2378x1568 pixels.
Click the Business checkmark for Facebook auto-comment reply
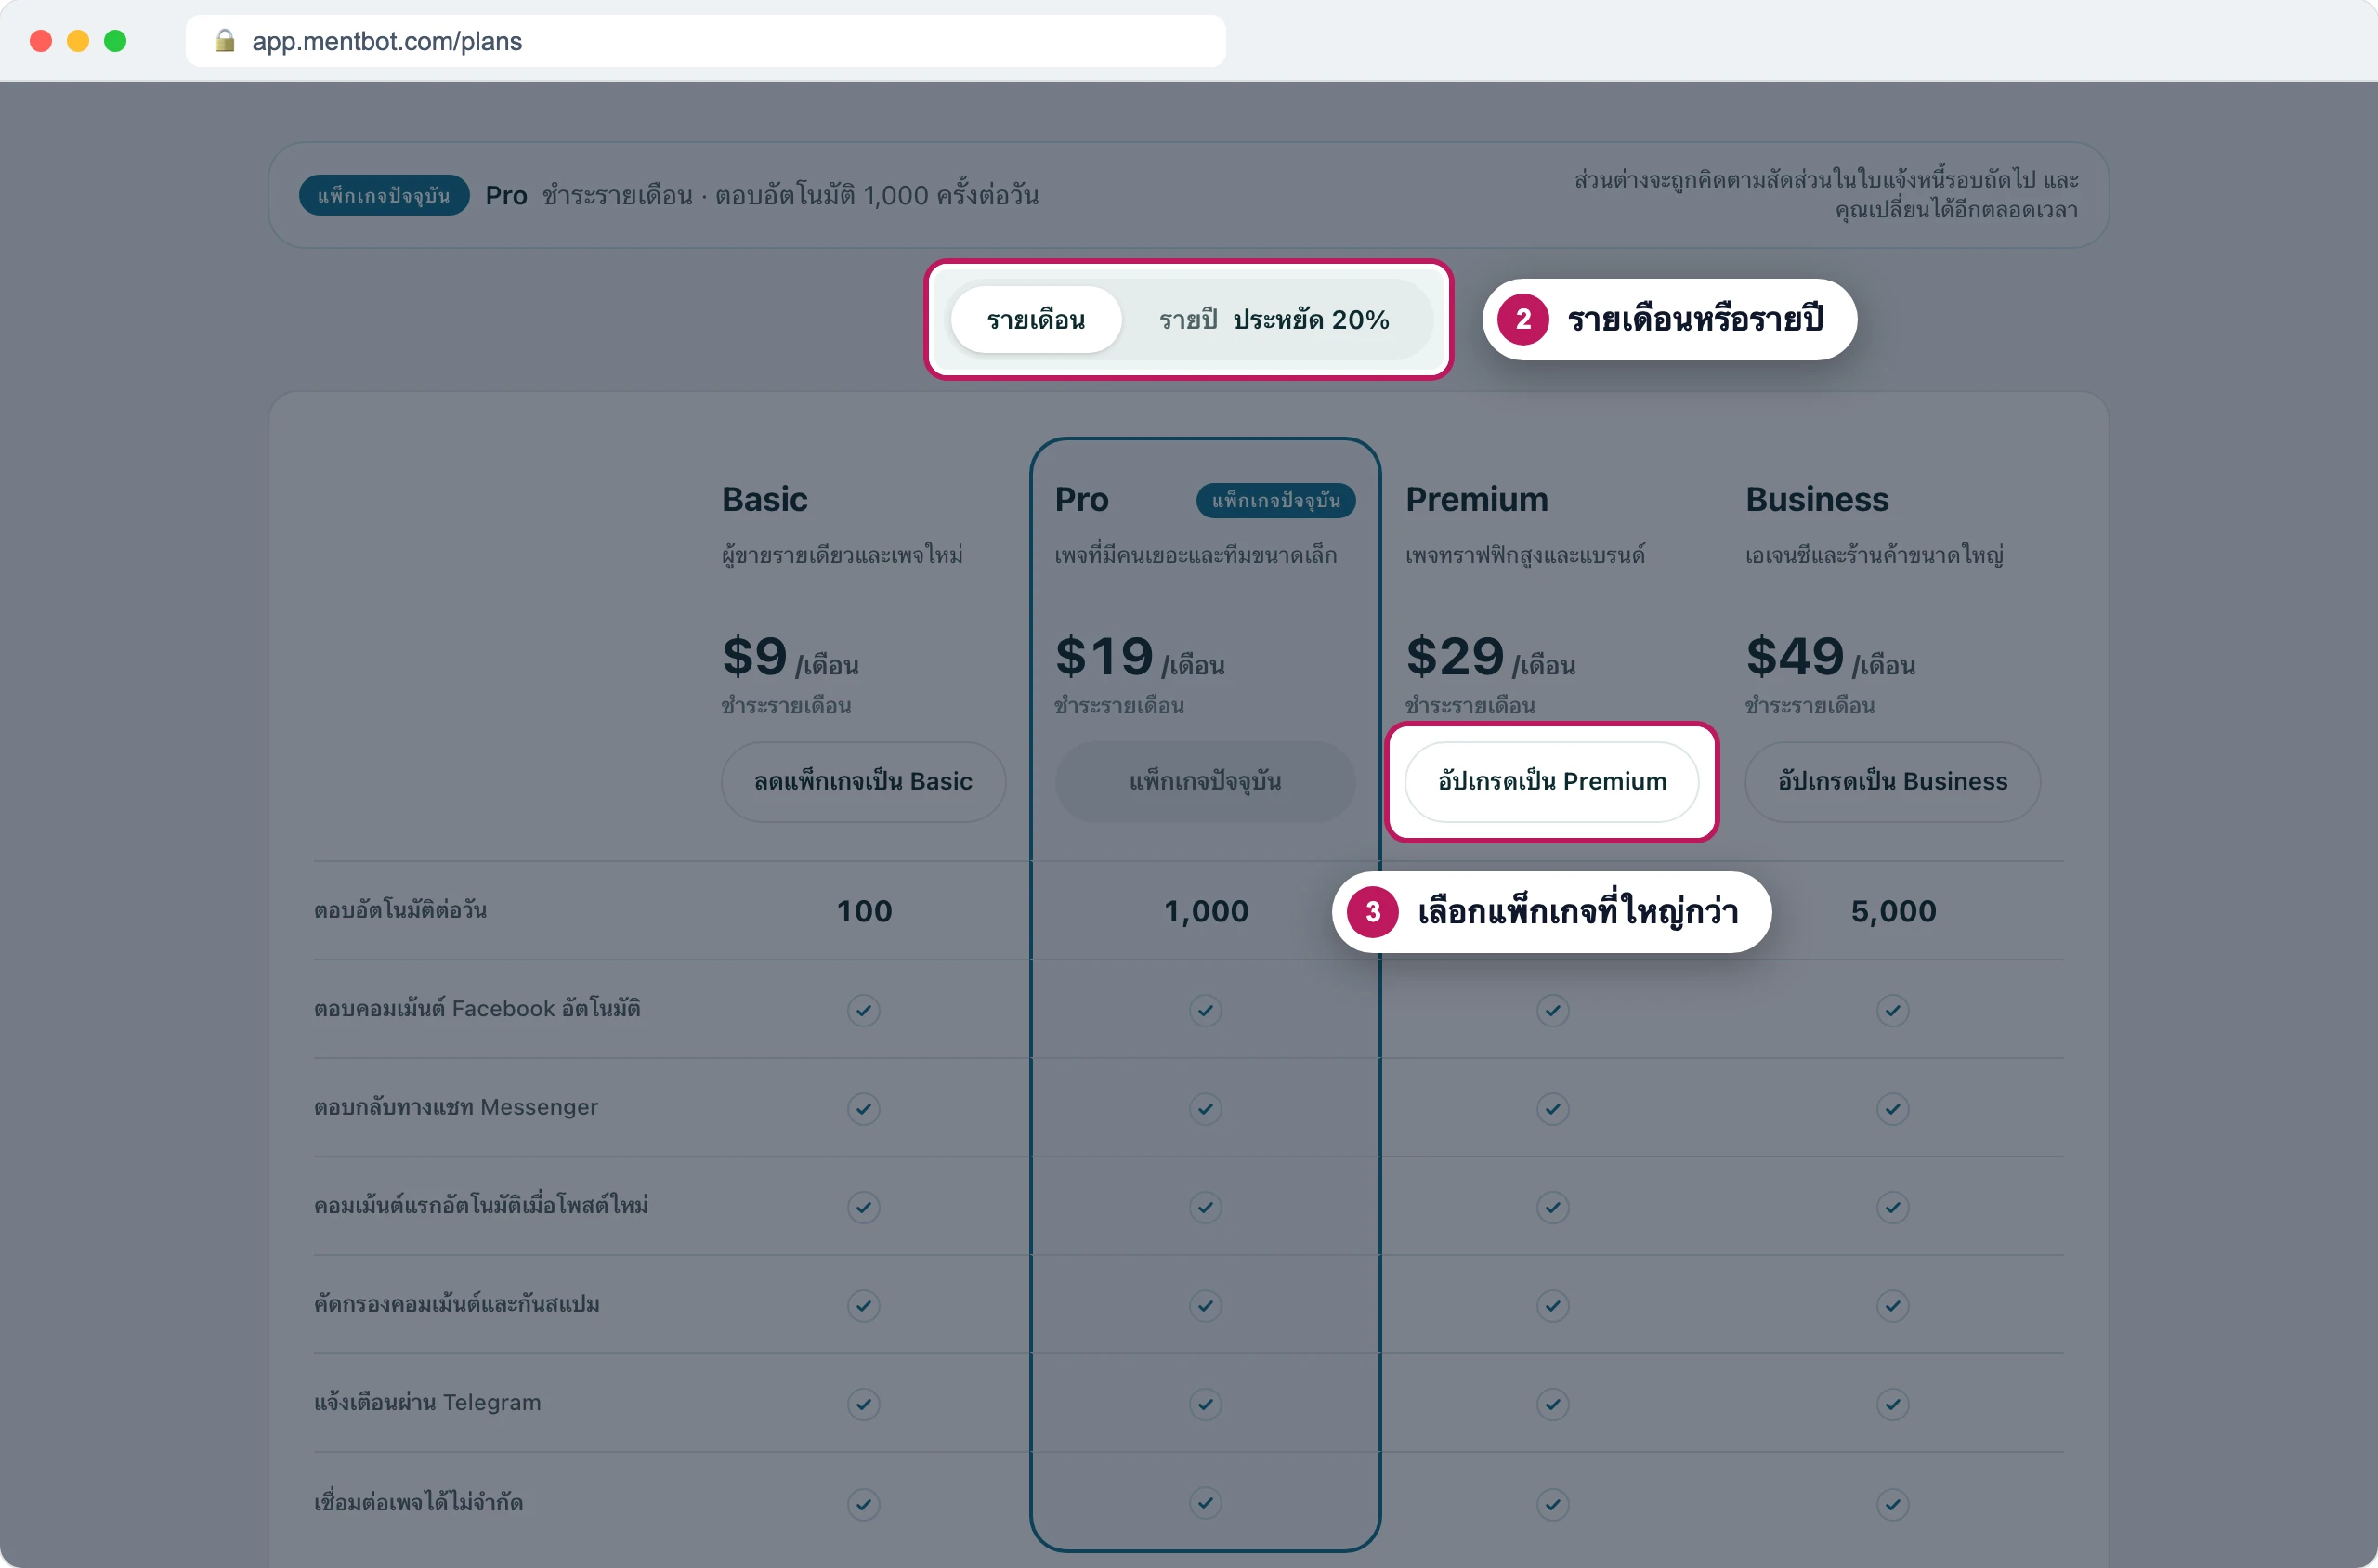click(1892, 1010)
